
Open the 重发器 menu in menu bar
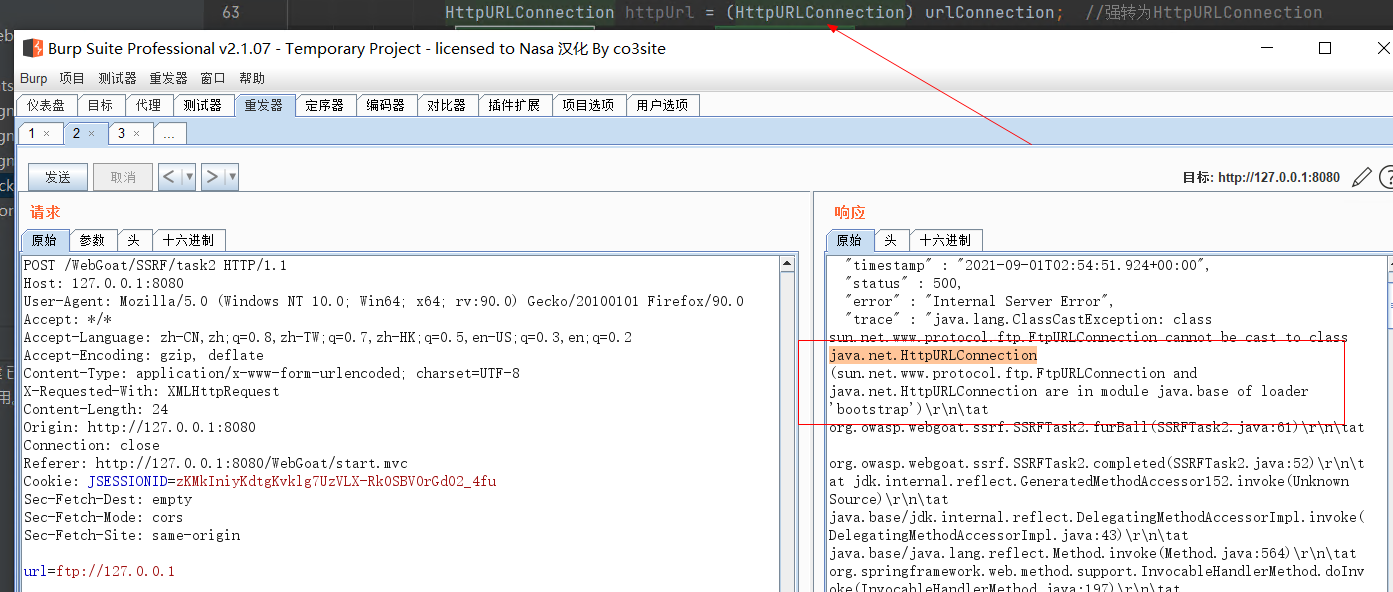click(x=168, y=78)
